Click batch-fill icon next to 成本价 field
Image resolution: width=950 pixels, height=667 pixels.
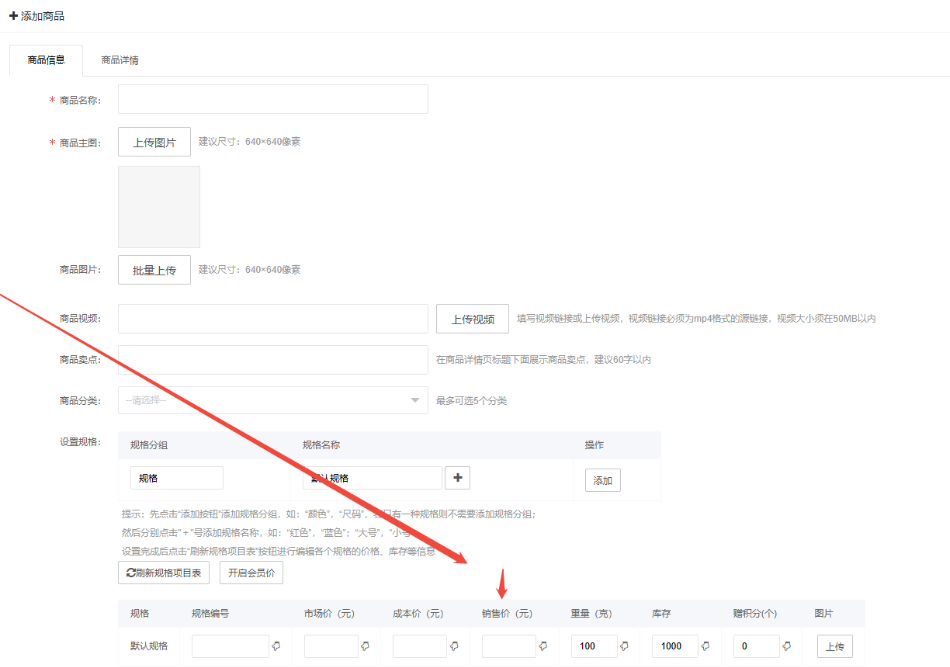pyautogui.click(x=454, y=646)
